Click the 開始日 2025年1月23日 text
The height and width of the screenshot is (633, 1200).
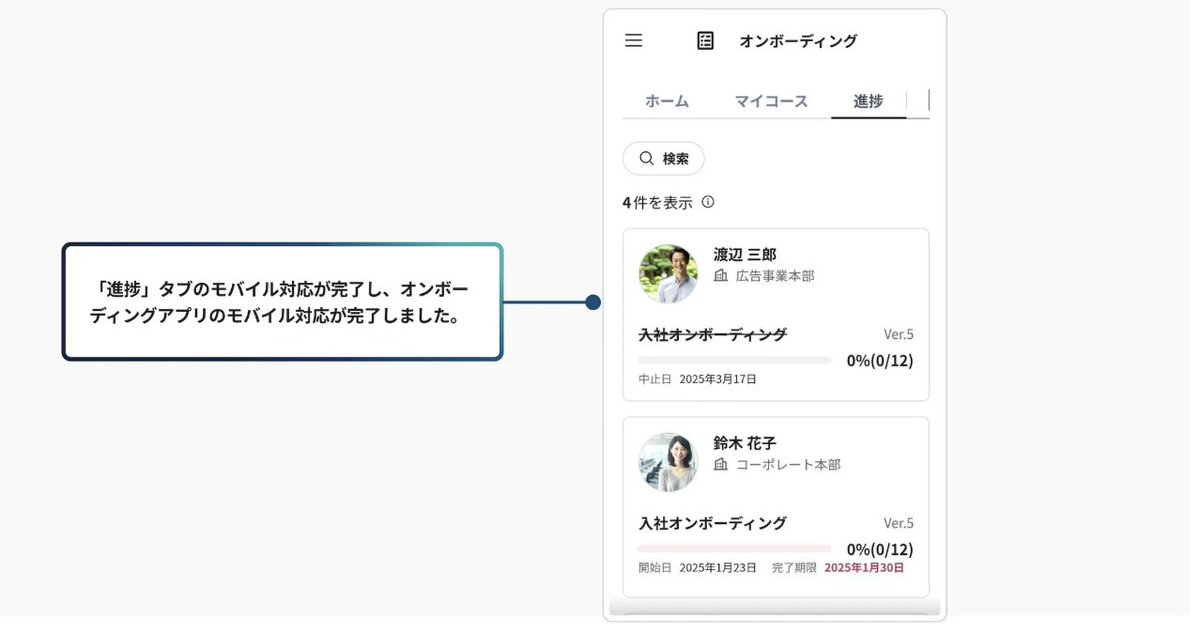click(698, 567)
